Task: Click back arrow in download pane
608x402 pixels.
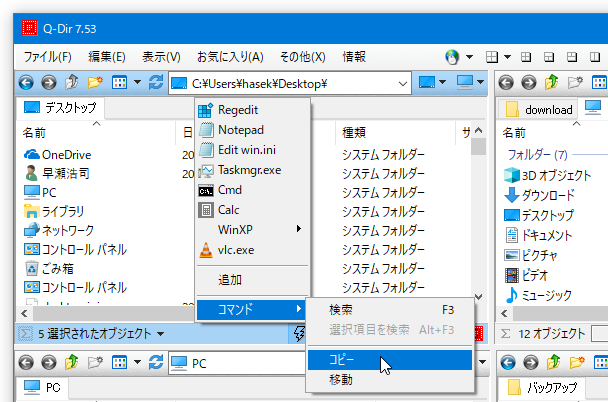Action: 506,83
